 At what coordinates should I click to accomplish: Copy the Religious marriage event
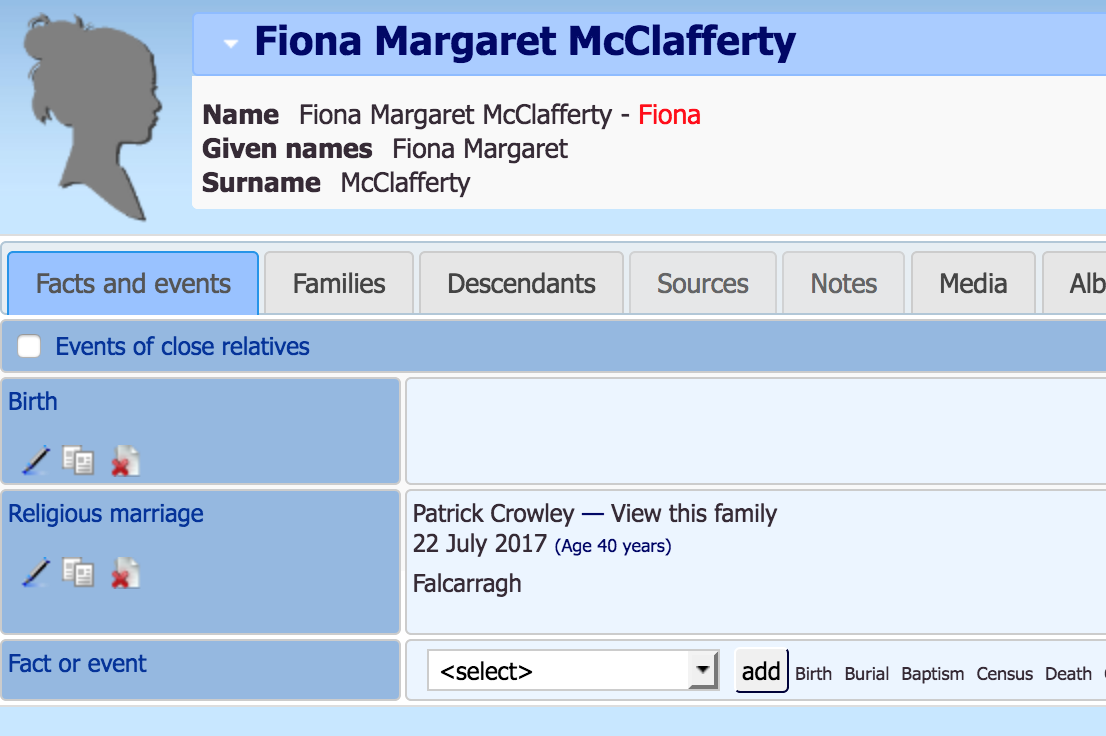pyautogui.click(x=78, y=572)
